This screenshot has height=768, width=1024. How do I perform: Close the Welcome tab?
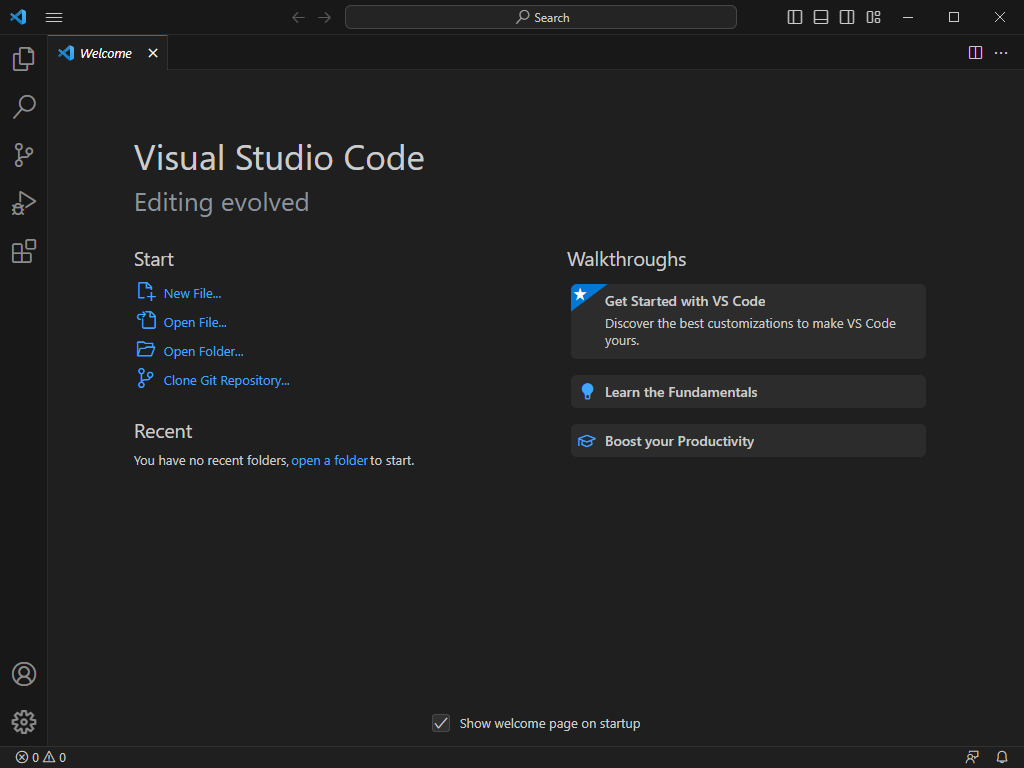click(x=153, y=53)
